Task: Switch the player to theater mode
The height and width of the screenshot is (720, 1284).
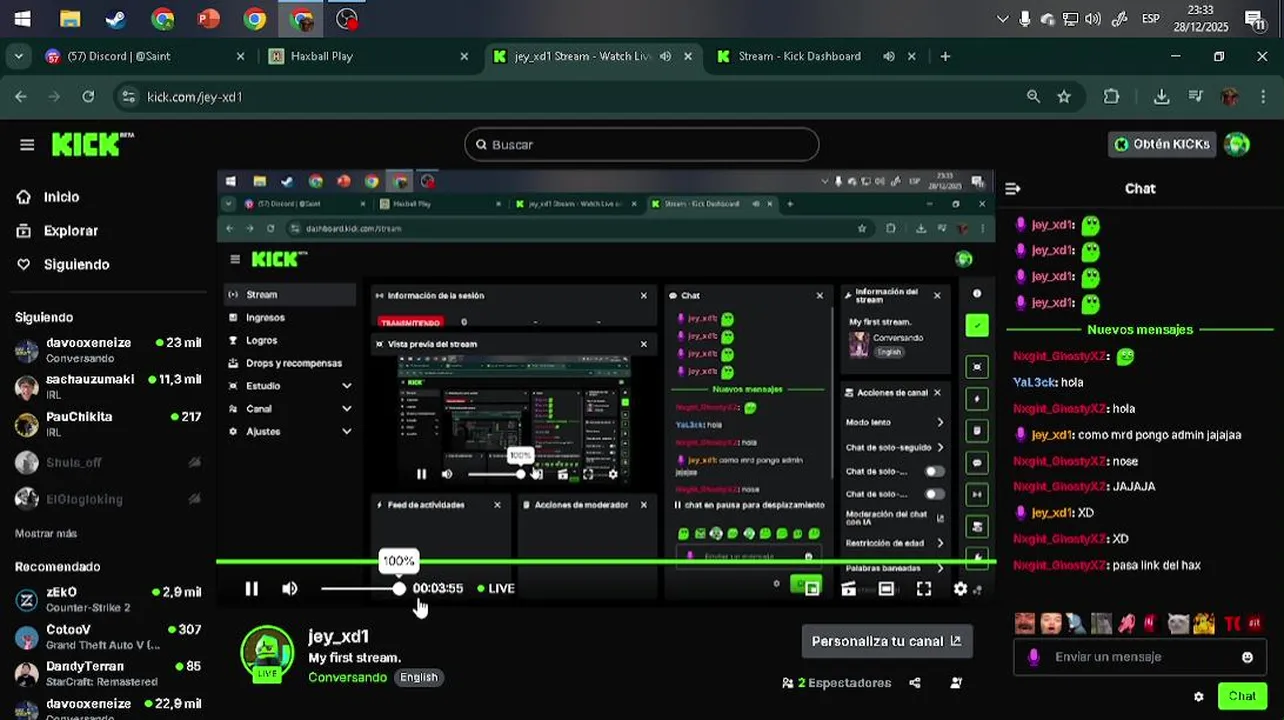Action: coord(886,589)
